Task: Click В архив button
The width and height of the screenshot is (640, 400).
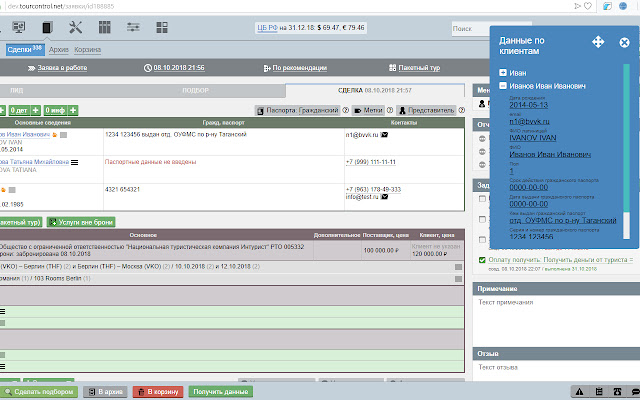Action: point(105,392)
